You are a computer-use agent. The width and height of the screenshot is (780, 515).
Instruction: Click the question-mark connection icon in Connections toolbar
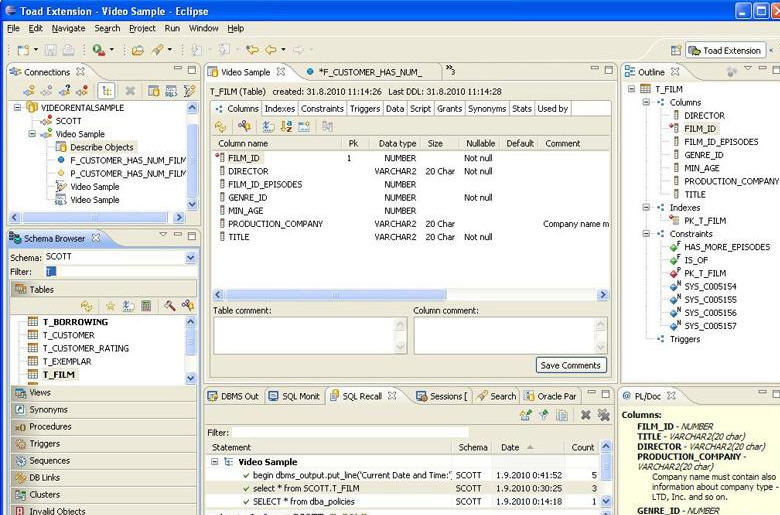(65, 91)
